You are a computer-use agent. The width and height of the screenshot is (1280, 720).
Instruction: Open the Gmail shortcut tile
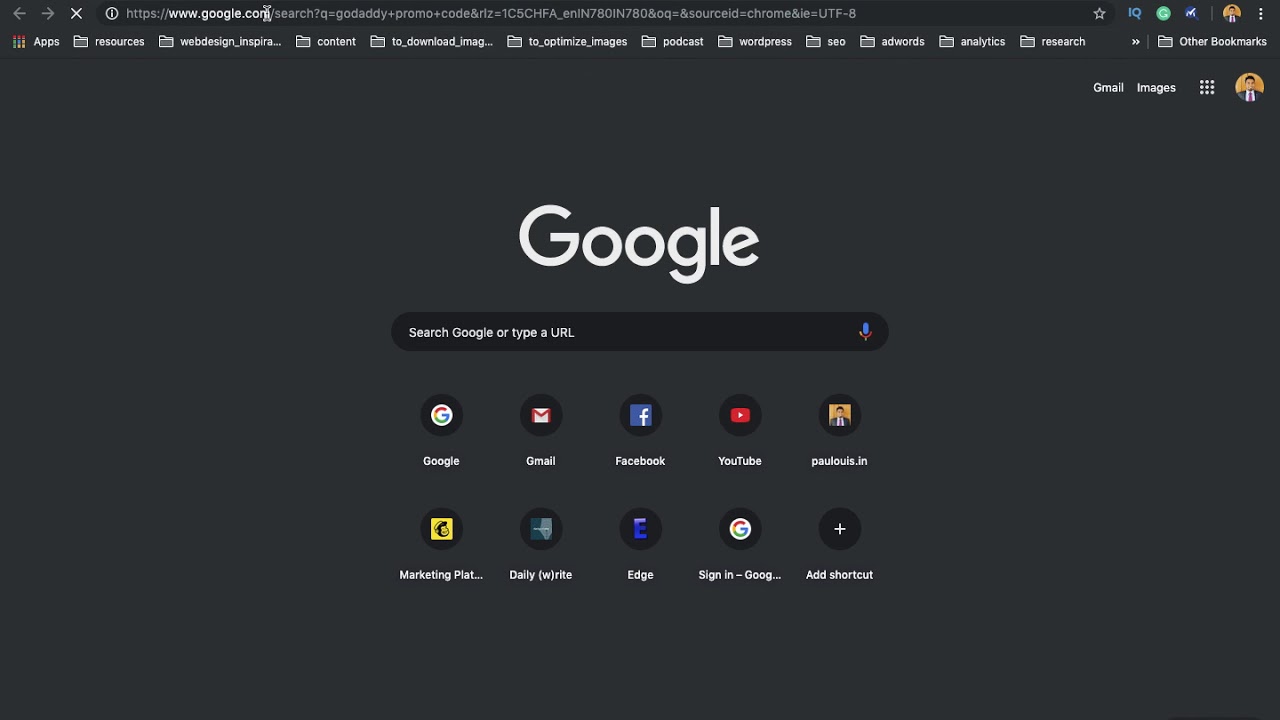pos(541,433)
